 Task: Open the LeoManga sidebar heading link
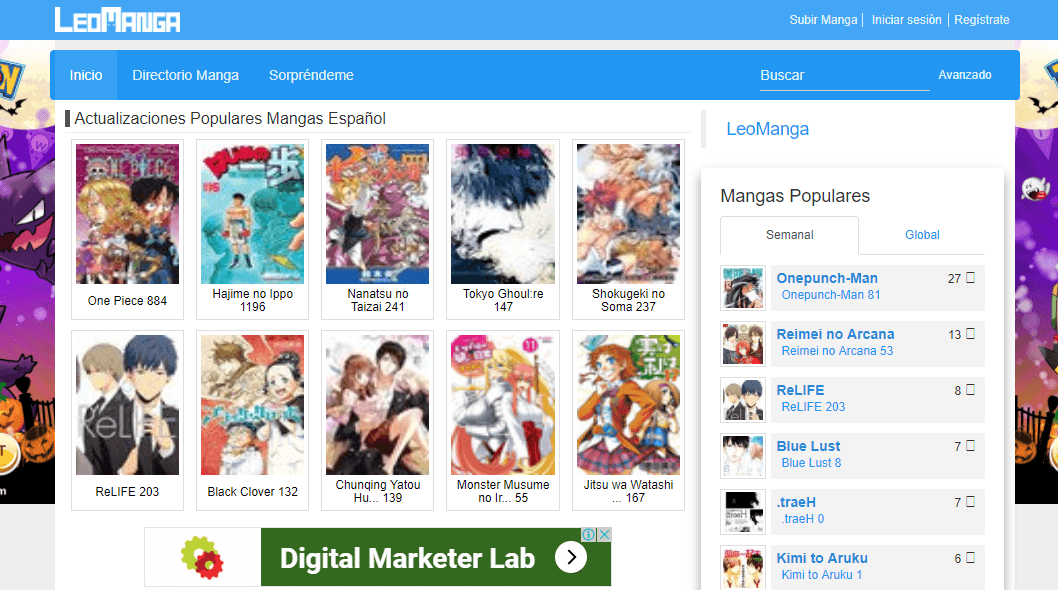pyautogui.click(x=767, y=129)
